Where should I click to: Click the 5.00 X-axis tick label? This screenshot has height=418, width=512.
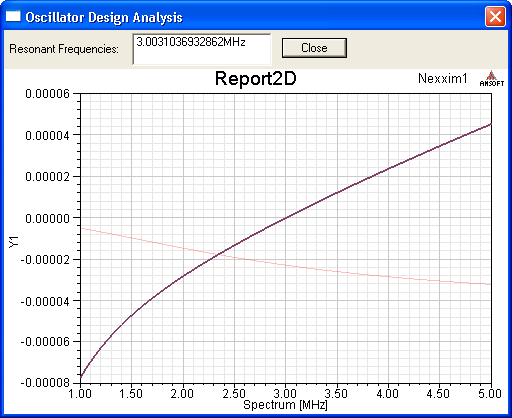click(490, 394)
